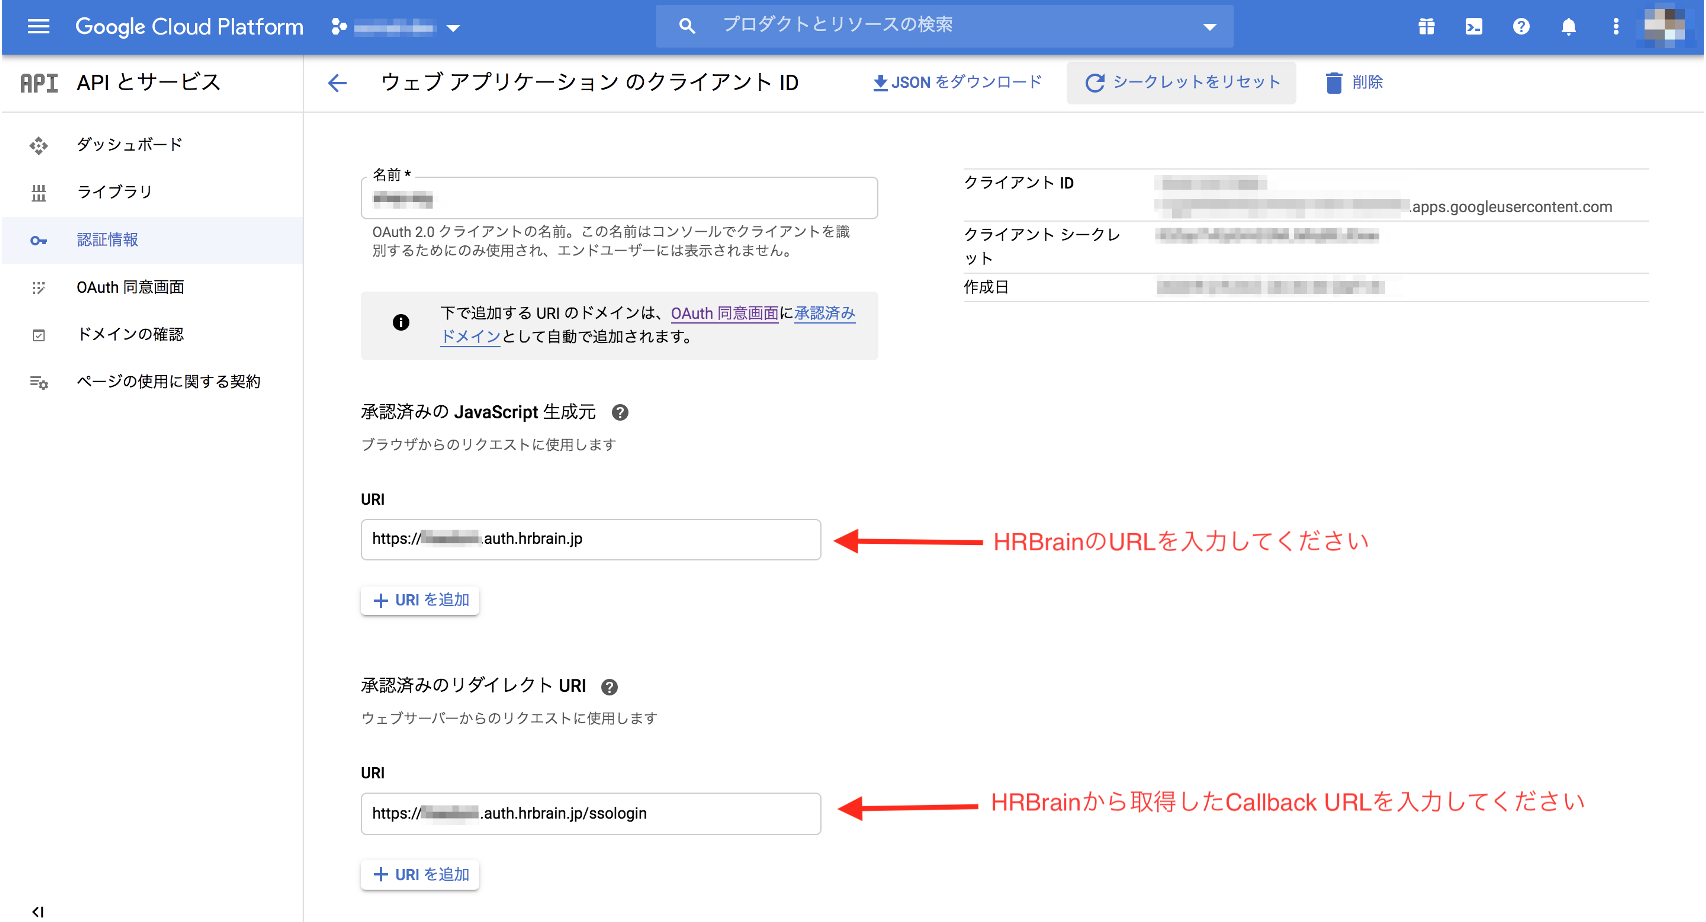Screen dimensions: 1706x922
Task: Open the user account avatar
Action: click(x=1665, y=27)
